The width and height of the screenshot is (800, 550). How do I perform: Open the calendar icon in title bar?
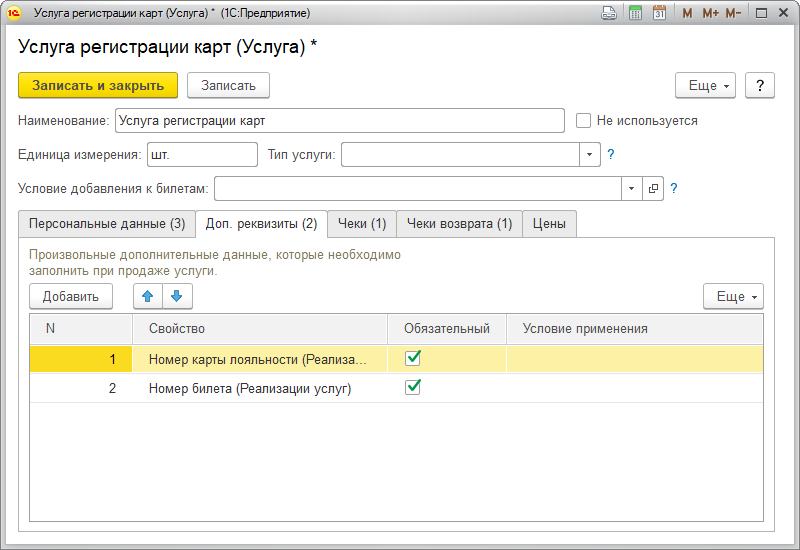659,13
